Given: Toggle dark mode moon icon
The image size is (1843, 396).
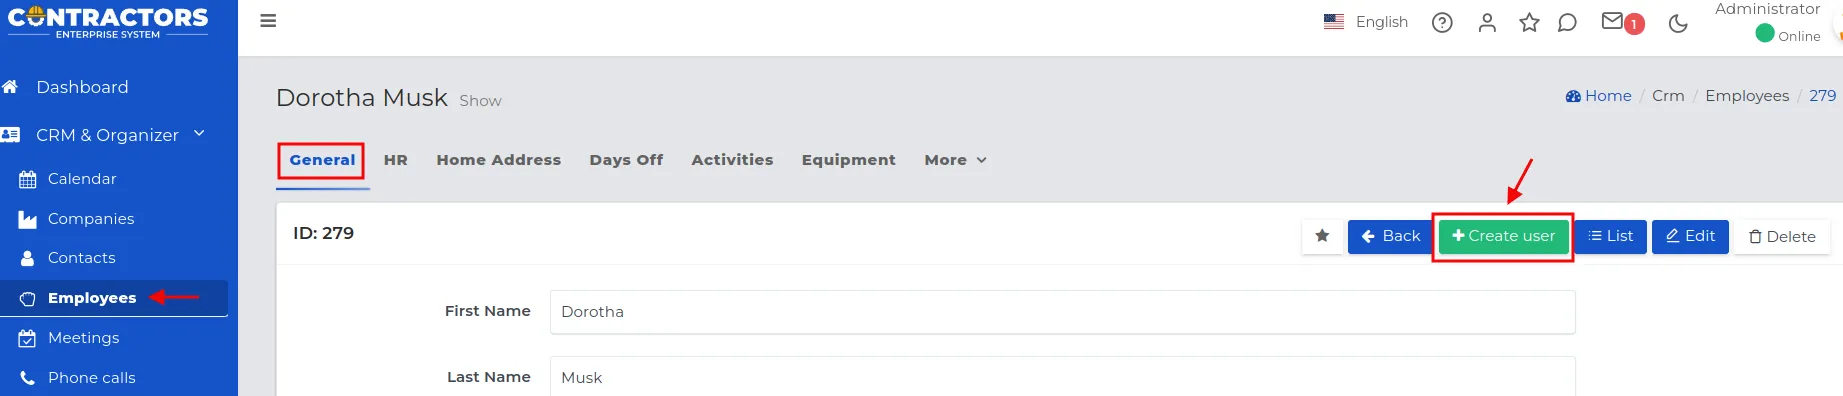Looking at the screenshot, I should coord(1678,23).
